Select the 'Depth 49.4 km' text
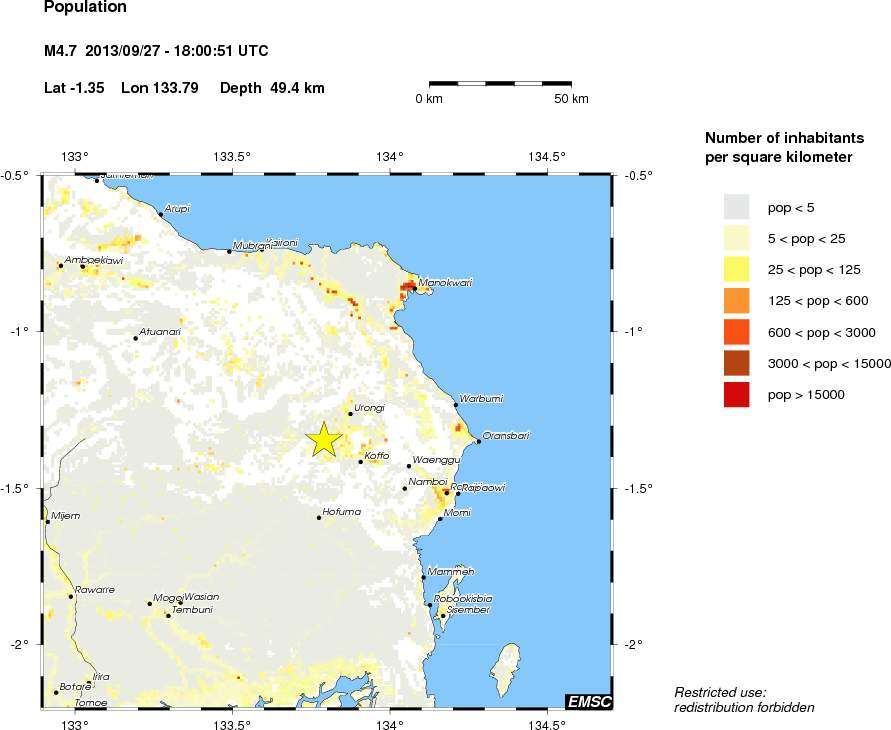Screen dimensions: 891x730 tap(272, 88)
